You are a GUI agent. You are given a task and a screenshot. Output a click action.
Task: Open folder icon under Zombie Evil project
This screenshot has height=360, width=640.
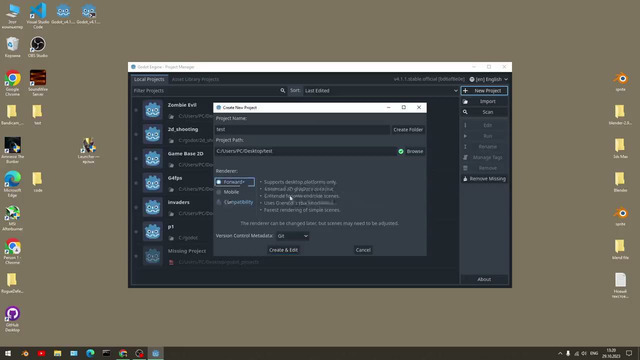tap(171, 116)
